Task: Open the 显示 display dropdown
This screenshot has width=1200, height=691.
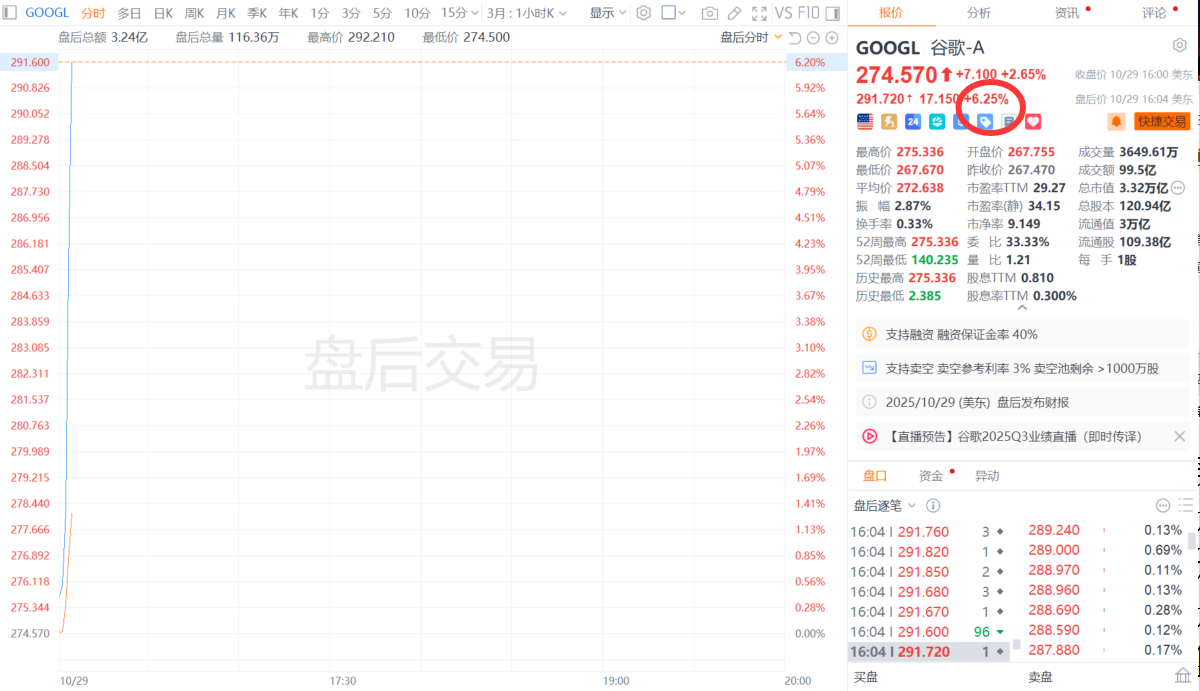Action: 608,13
